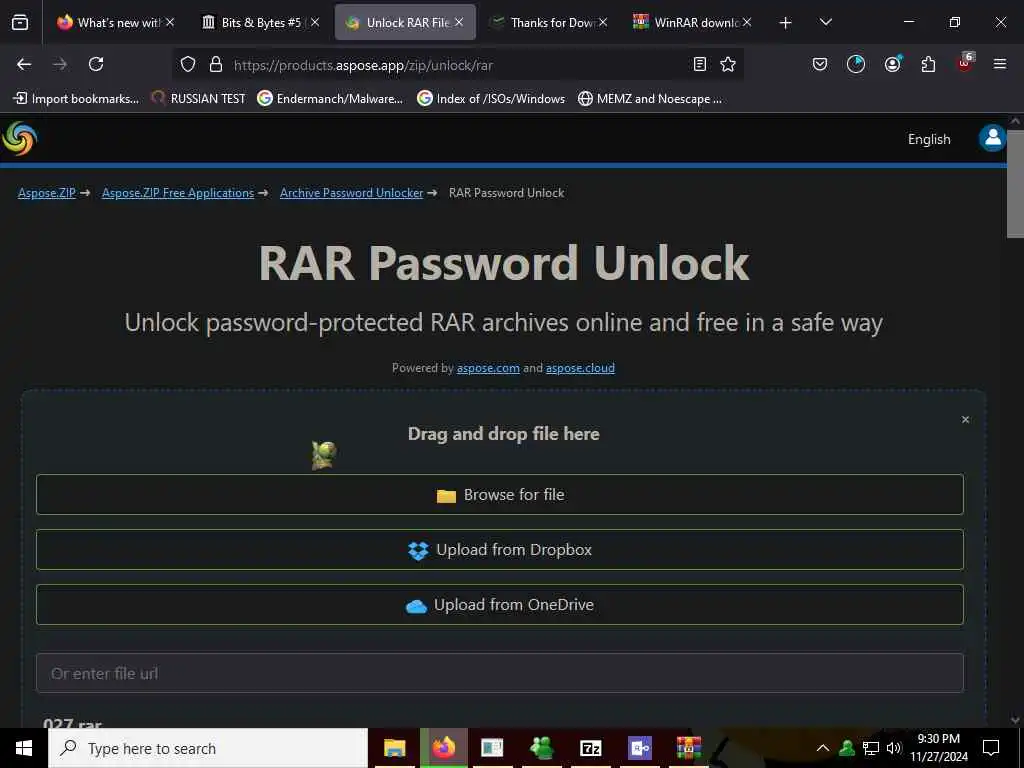Click the Browse for file button

point(500,494)
